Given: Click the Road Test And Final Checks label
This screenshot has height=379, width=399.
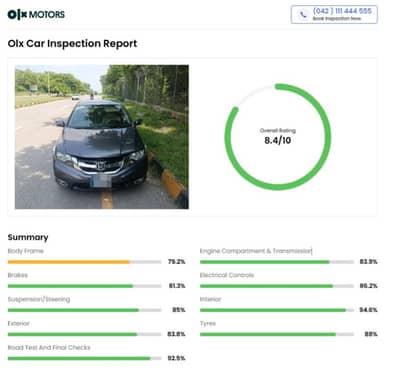Looking at the screenshot, I should tap(49, 348).
